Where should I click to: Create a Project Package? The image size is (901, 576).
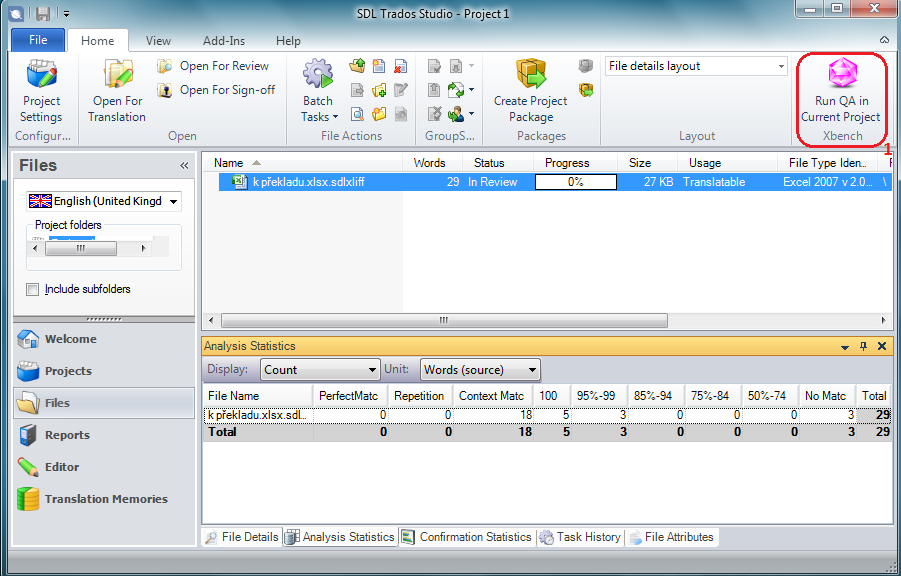pyautogui.click(x=530, y=91)
